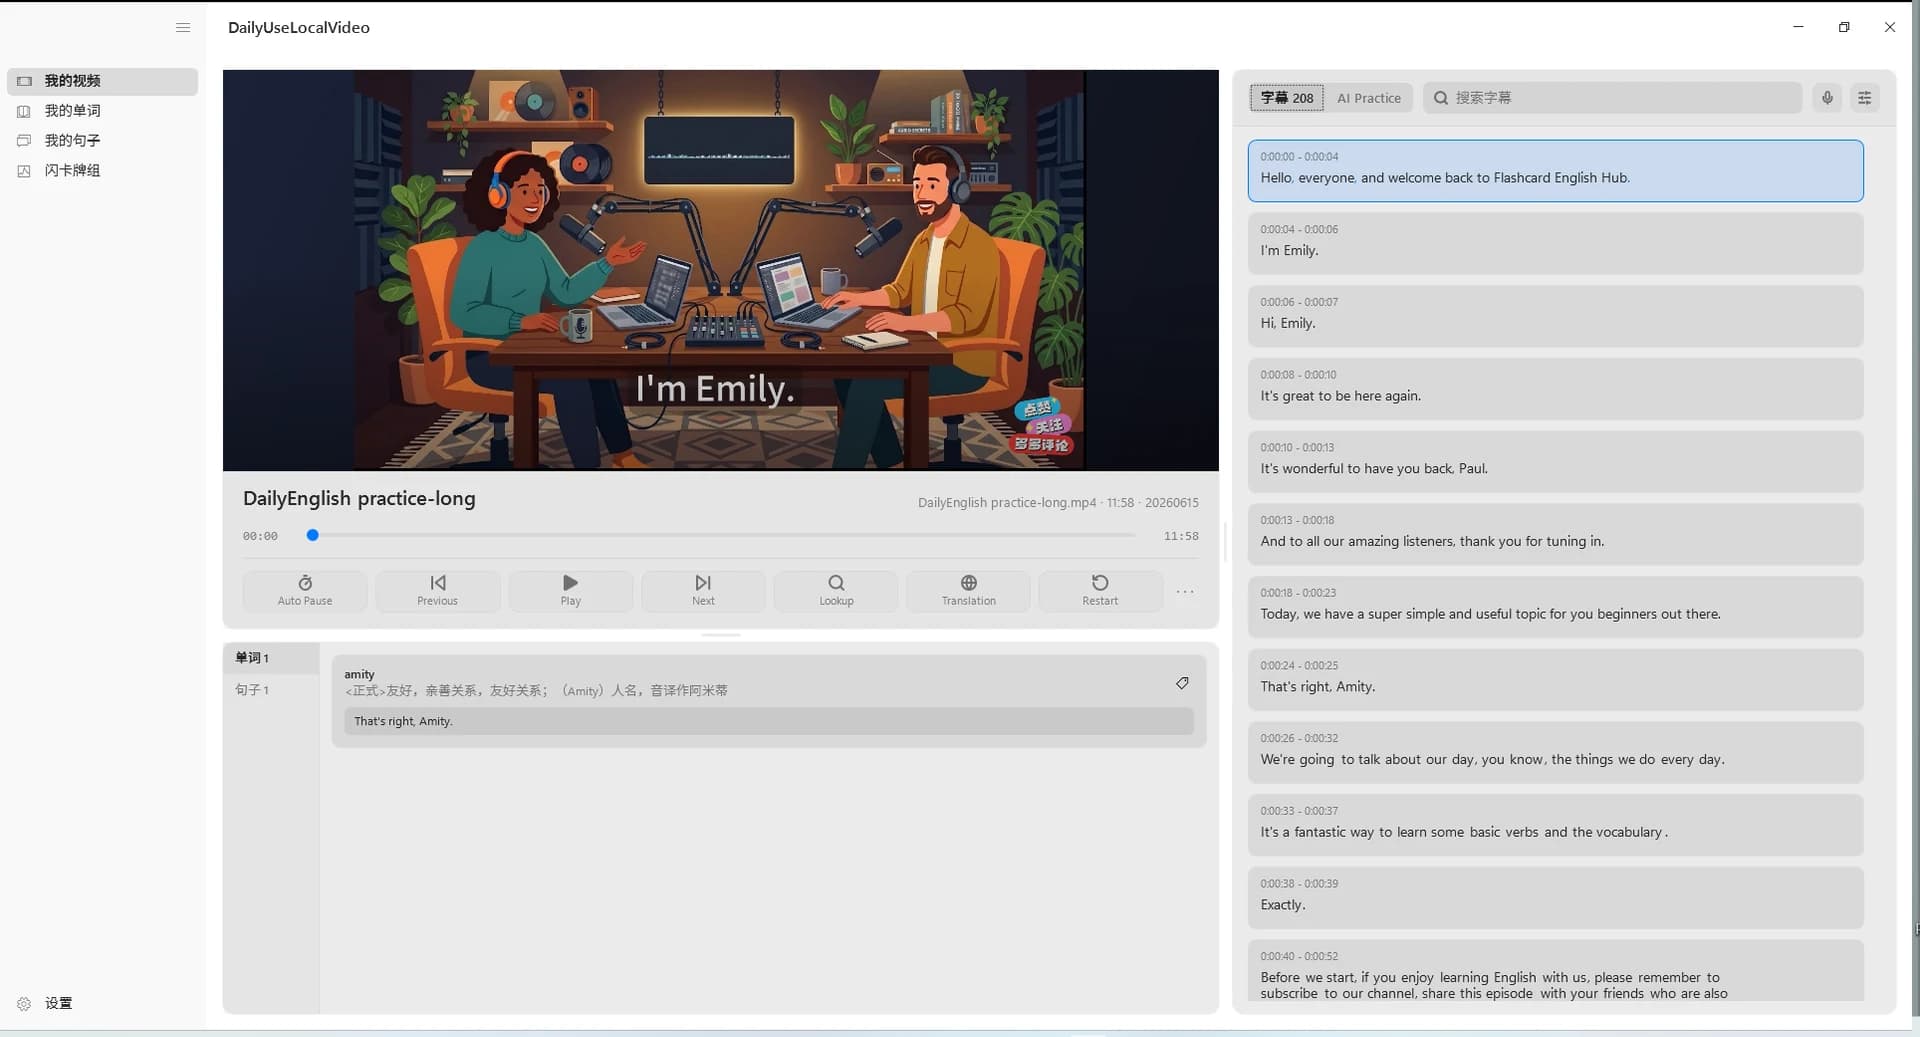Click the video player frame

click(x=720, y=270)
